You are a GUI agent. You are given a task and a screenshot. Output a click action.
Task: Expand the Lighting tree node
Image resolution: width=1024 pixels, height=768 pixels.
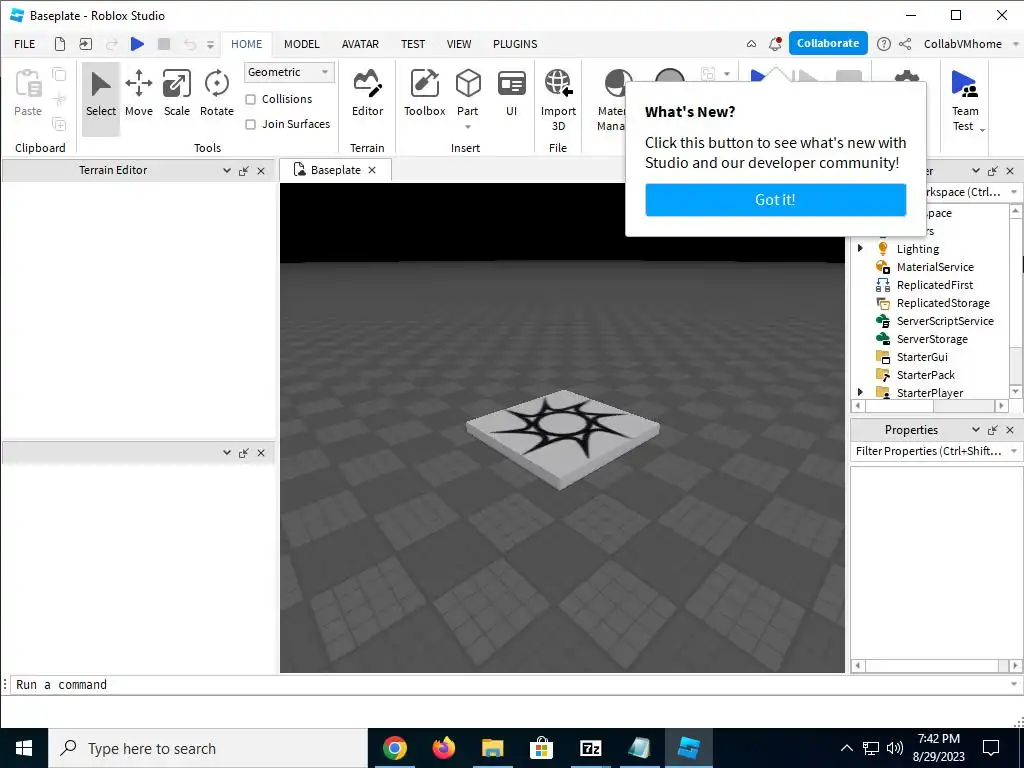pyautogui.click(x=860, y=248)
